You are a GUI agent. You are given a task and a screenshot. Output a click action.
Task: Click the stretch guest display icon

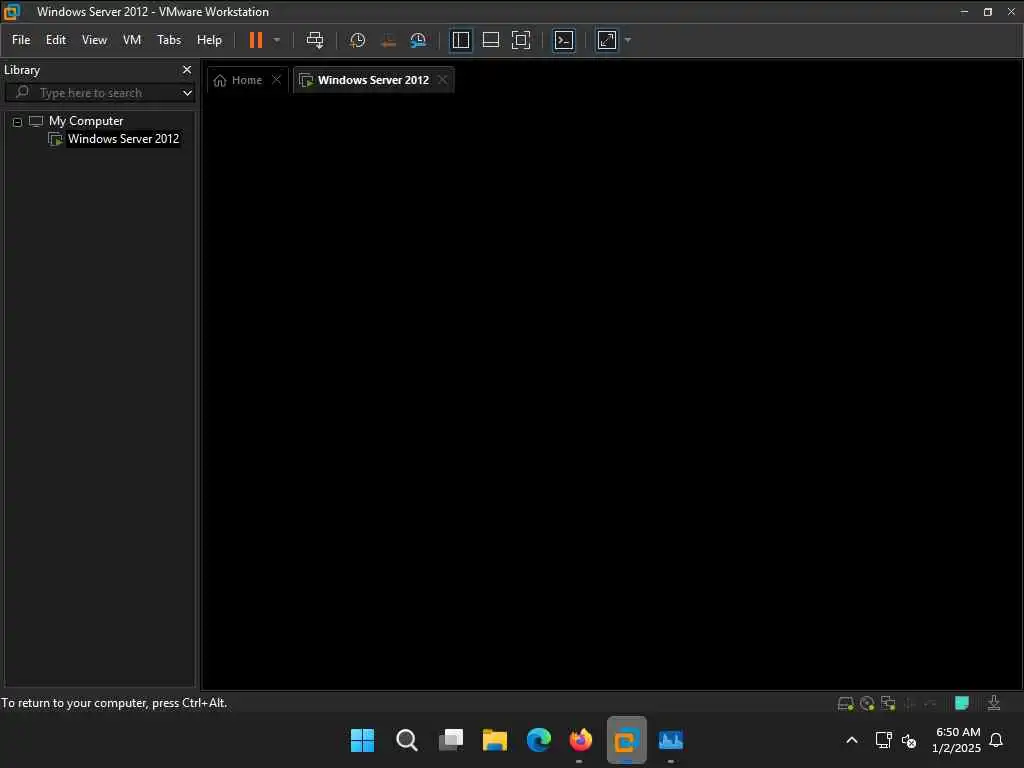[607, 40]
